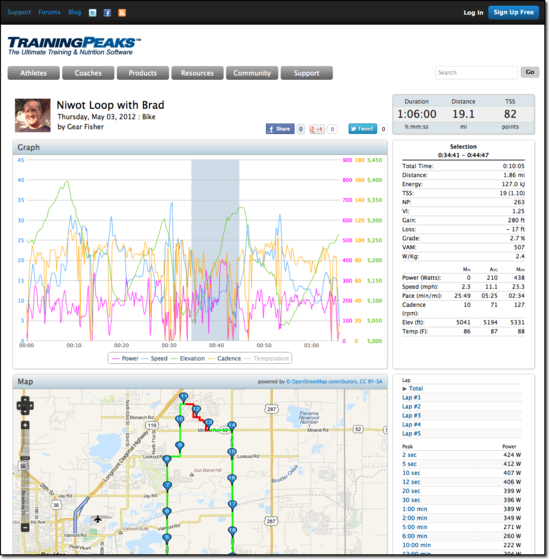Click the Google +1 button
The width and height of the screenshot is (550, 560).
[x=317, y=129]
